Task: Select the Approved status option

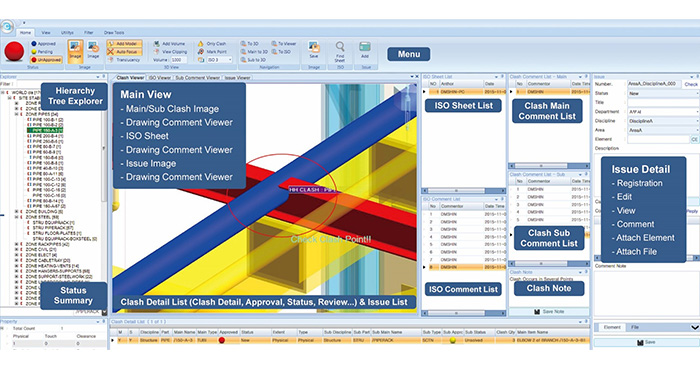Action: [44, 44]
